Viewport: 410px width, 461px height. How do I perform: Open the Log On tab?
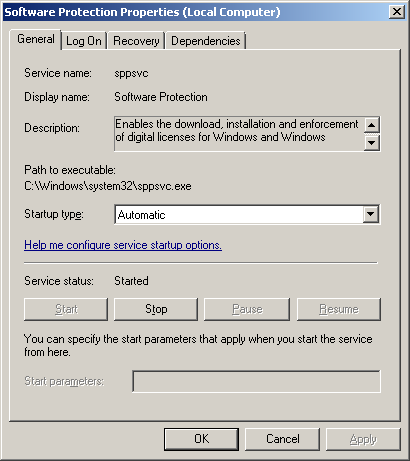pyautogui.click(x=84, y=41)
